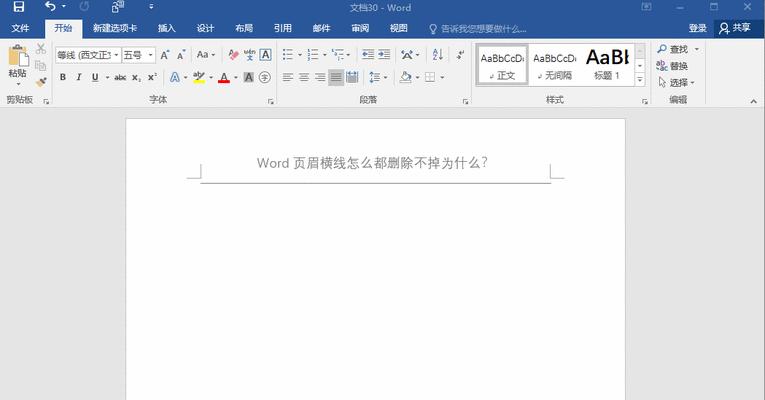765x400 pixels.
Task: Apply the No Spacing (无间隔) style
Action: point(554,65)
